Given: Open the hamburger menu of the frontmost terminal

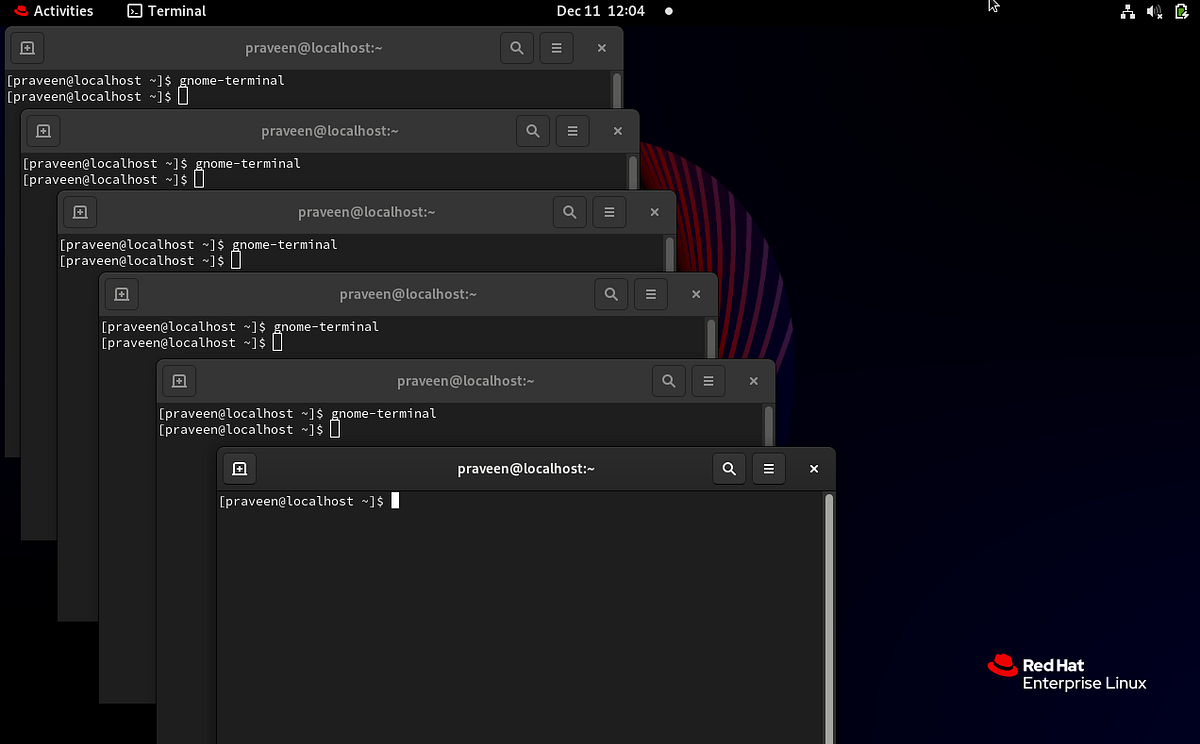Looking at the screenshot, I should [768, 468].
